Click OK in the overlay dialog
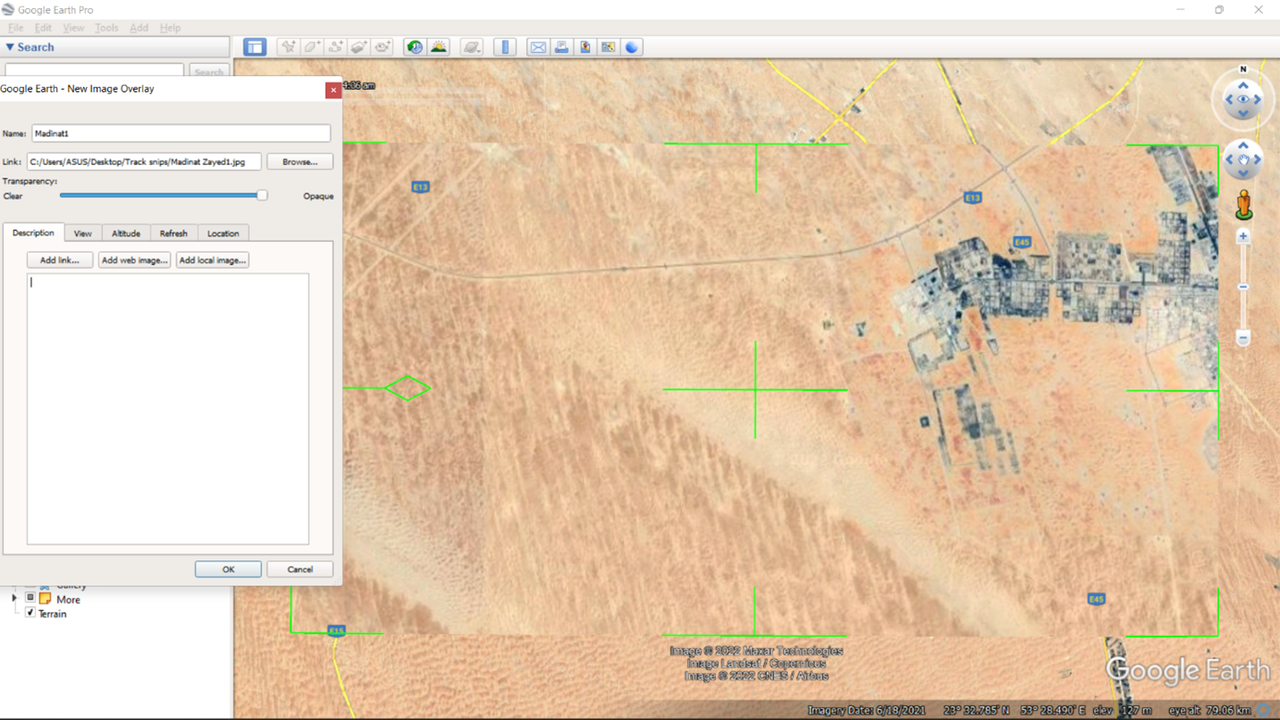This screenshot has height=720, width=1280. (x=228, y=569)
